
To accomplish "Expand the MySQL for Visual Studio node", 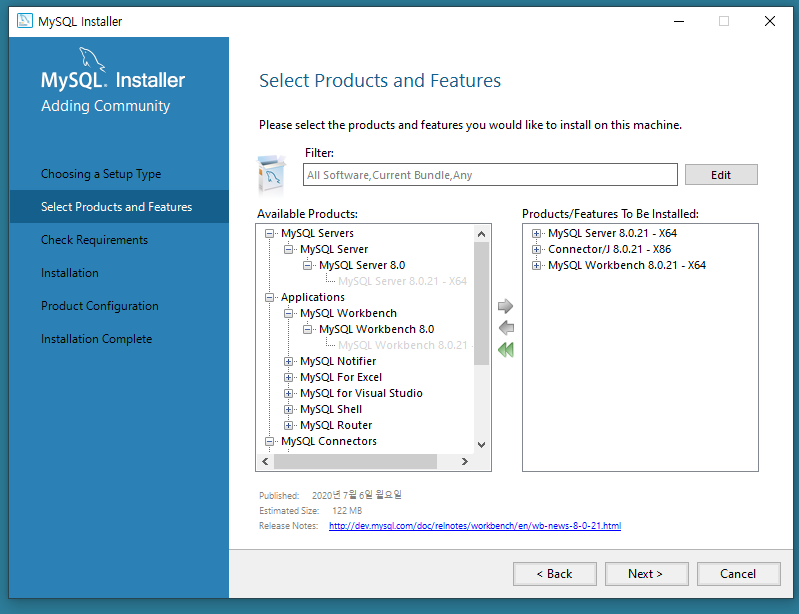I will pyautogui.click(x=288, y=394).
